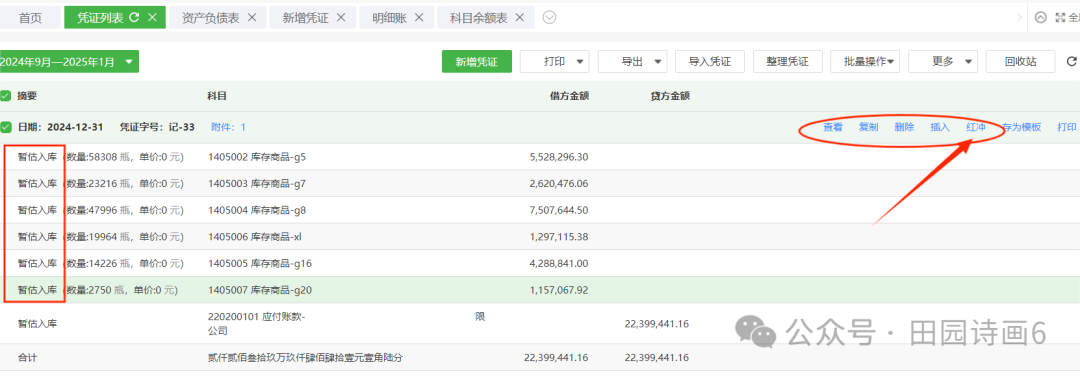Click the 红冲 link on voucher 记-33
This screenshot has height=376, width=1080.
(975, 127)
